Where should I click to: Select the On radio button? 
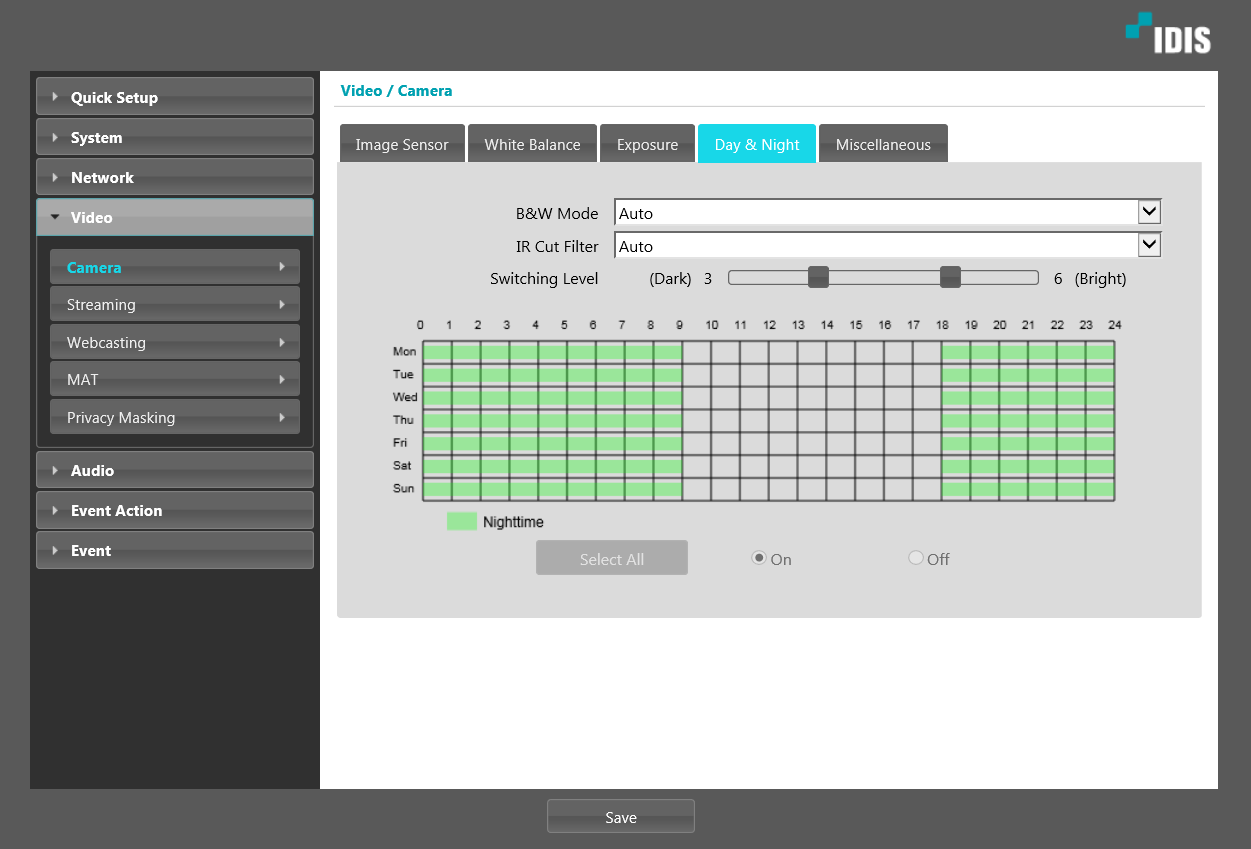pos(759,558)
